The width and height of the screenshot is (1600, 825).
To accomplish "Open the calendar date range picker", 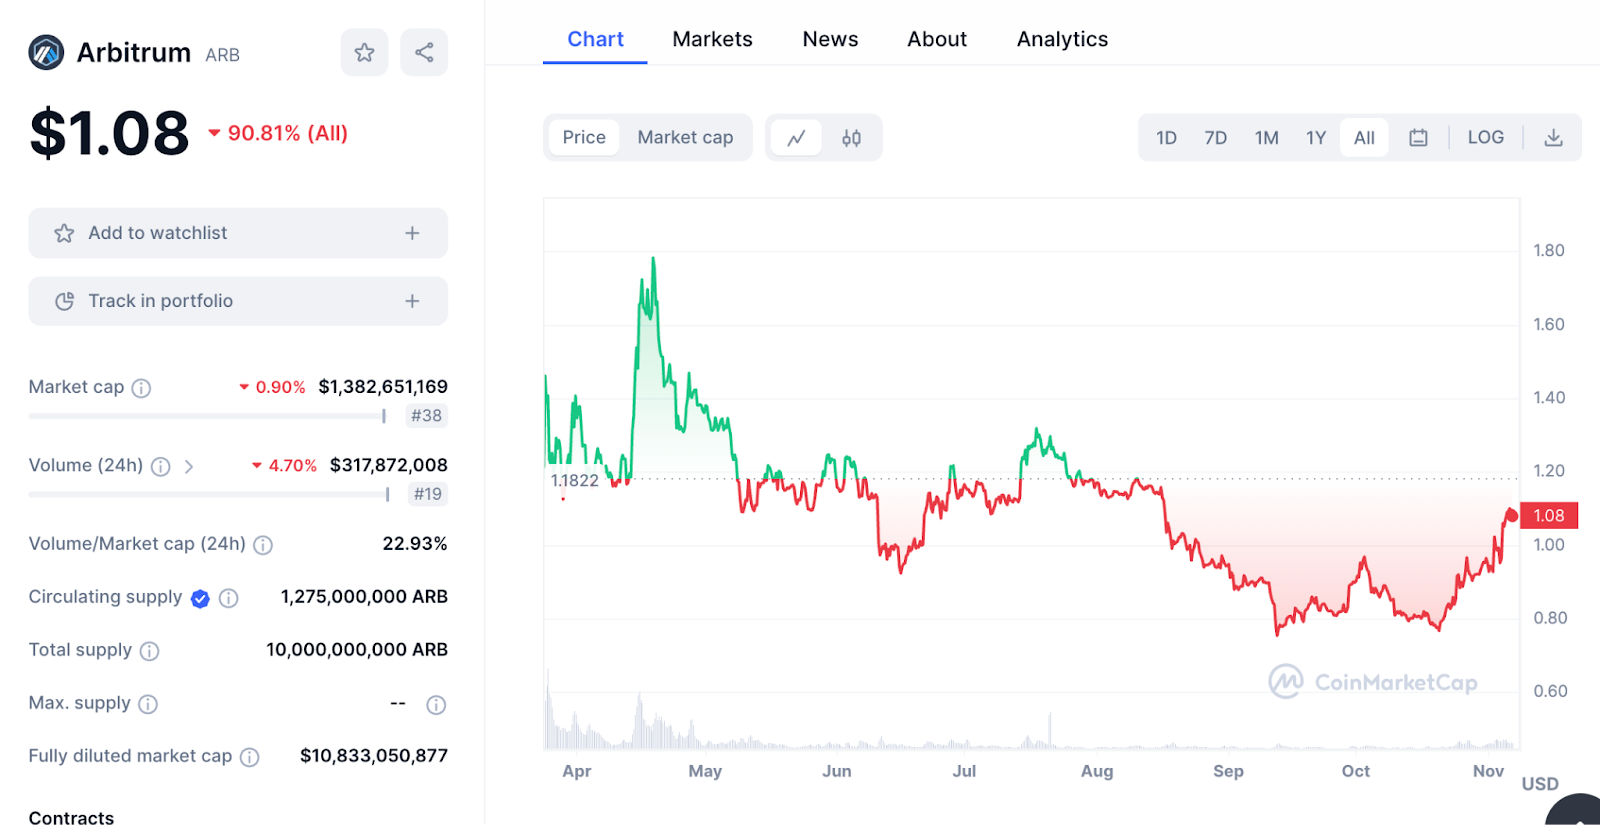I will coord(1418,138).
